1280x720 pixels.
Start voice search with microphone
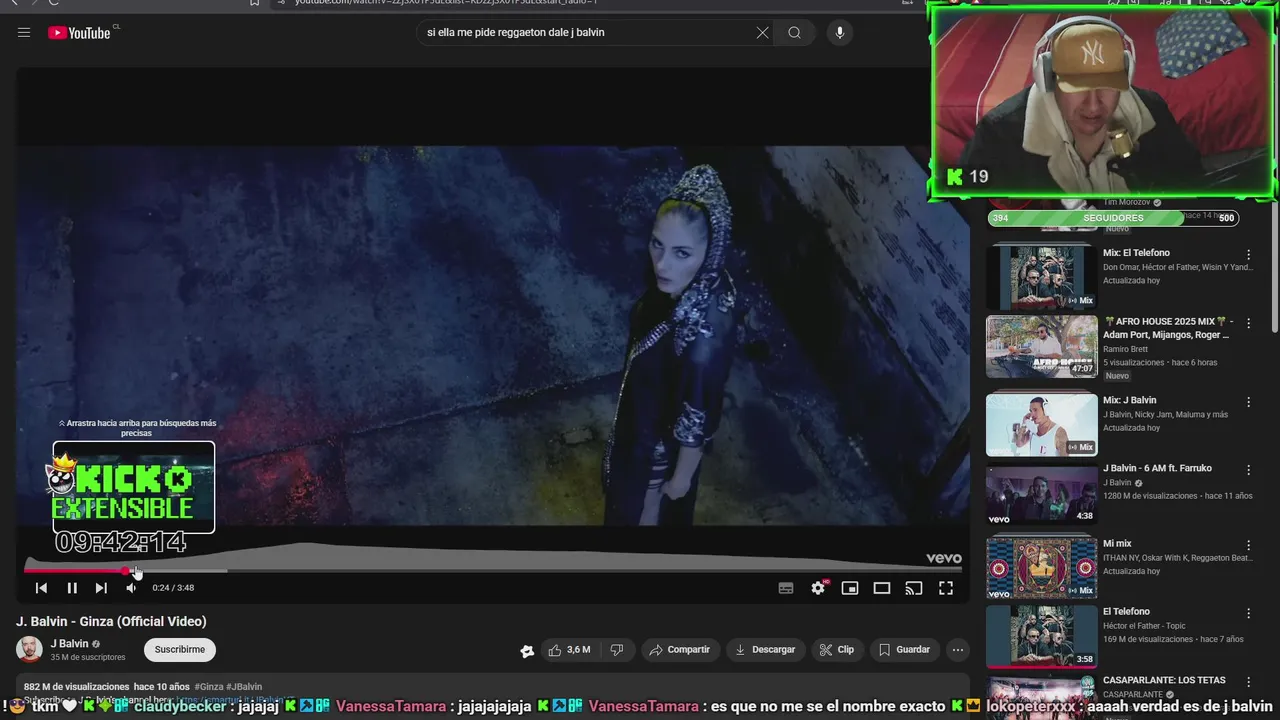(839, 33)
